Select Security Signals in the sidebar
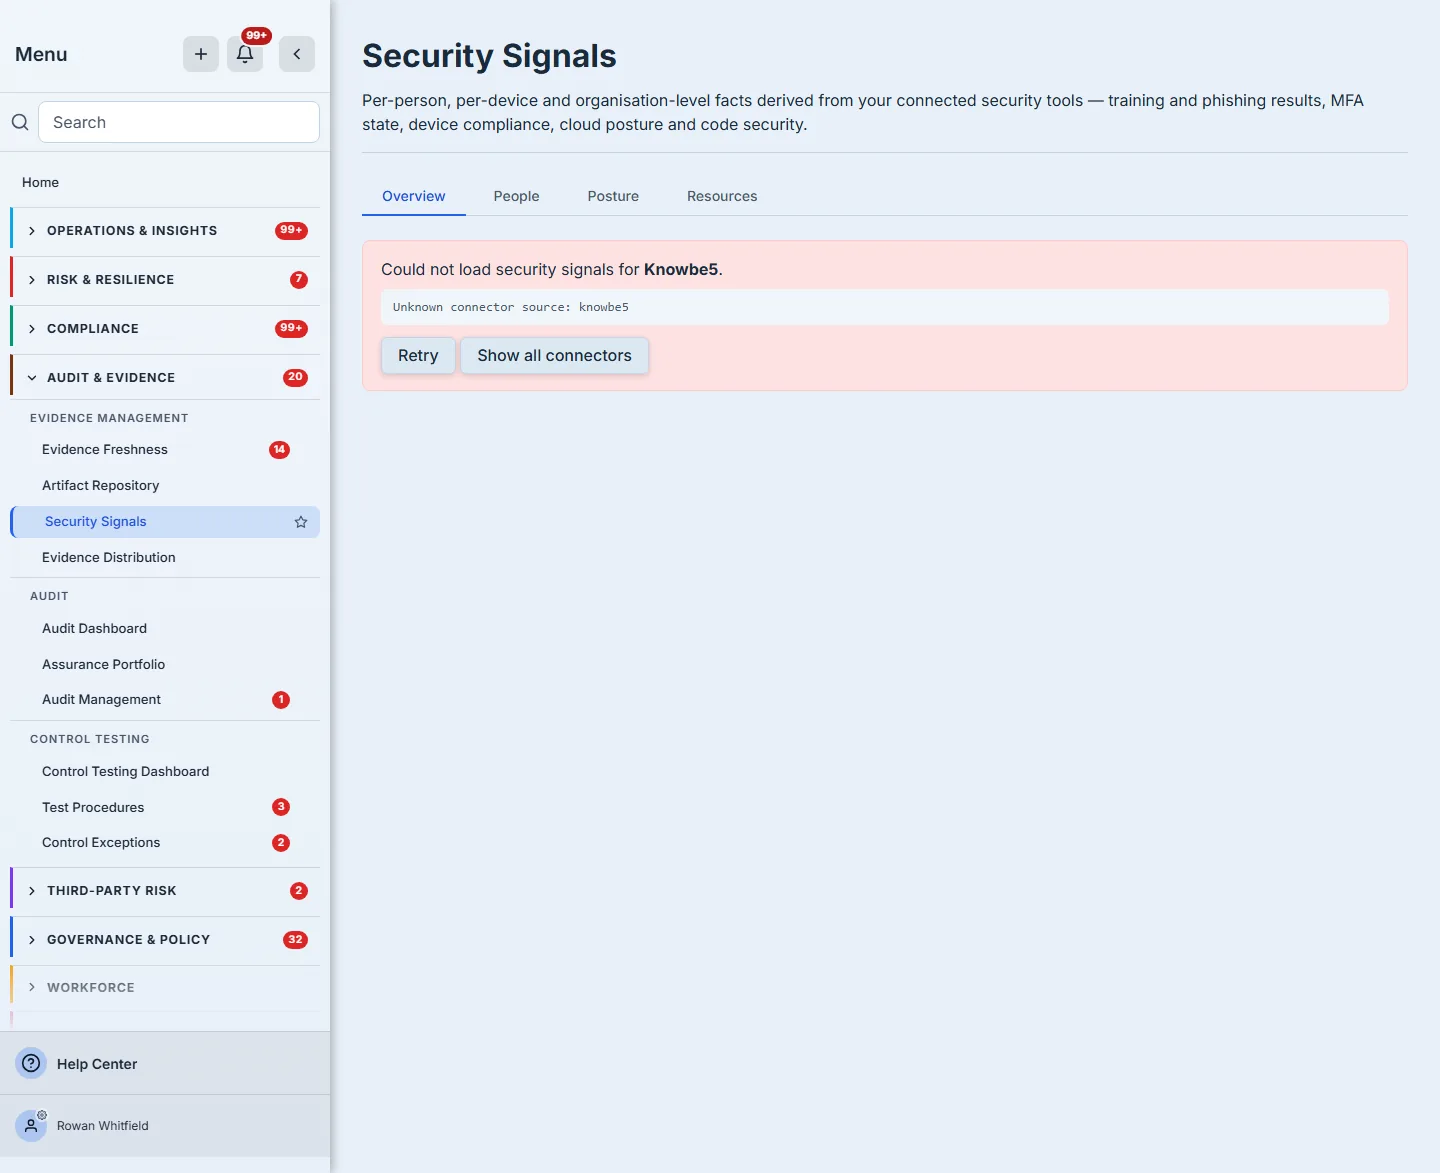Screen dimensions: 1440x1173 165,522
